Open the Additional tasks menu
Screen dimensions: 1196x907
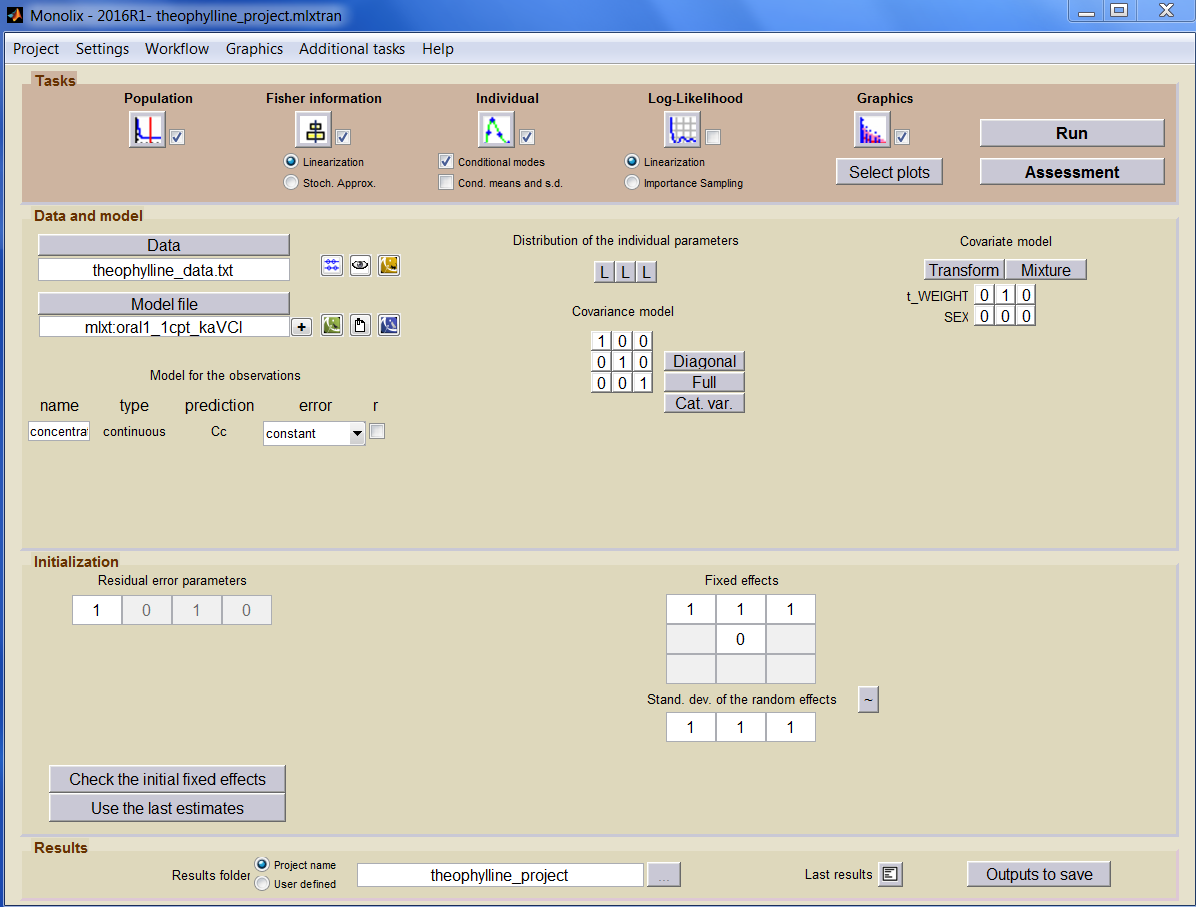352,49
